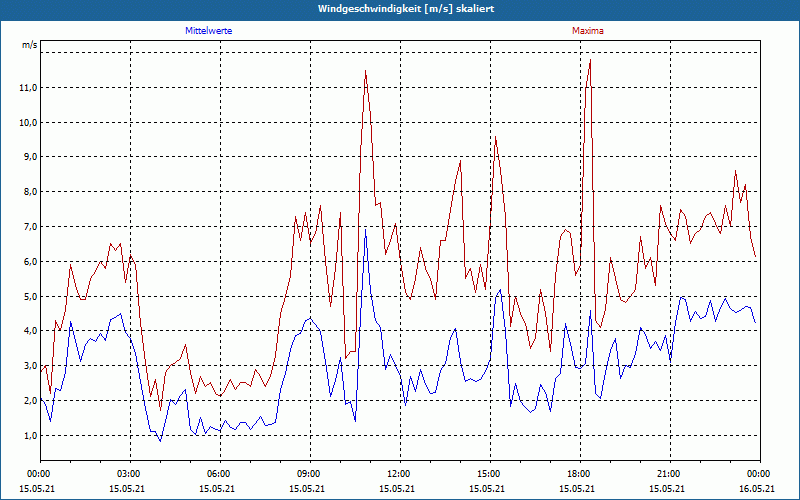
Task: Click the 6,0 y-axis value
Action: [x=31, y=262]
